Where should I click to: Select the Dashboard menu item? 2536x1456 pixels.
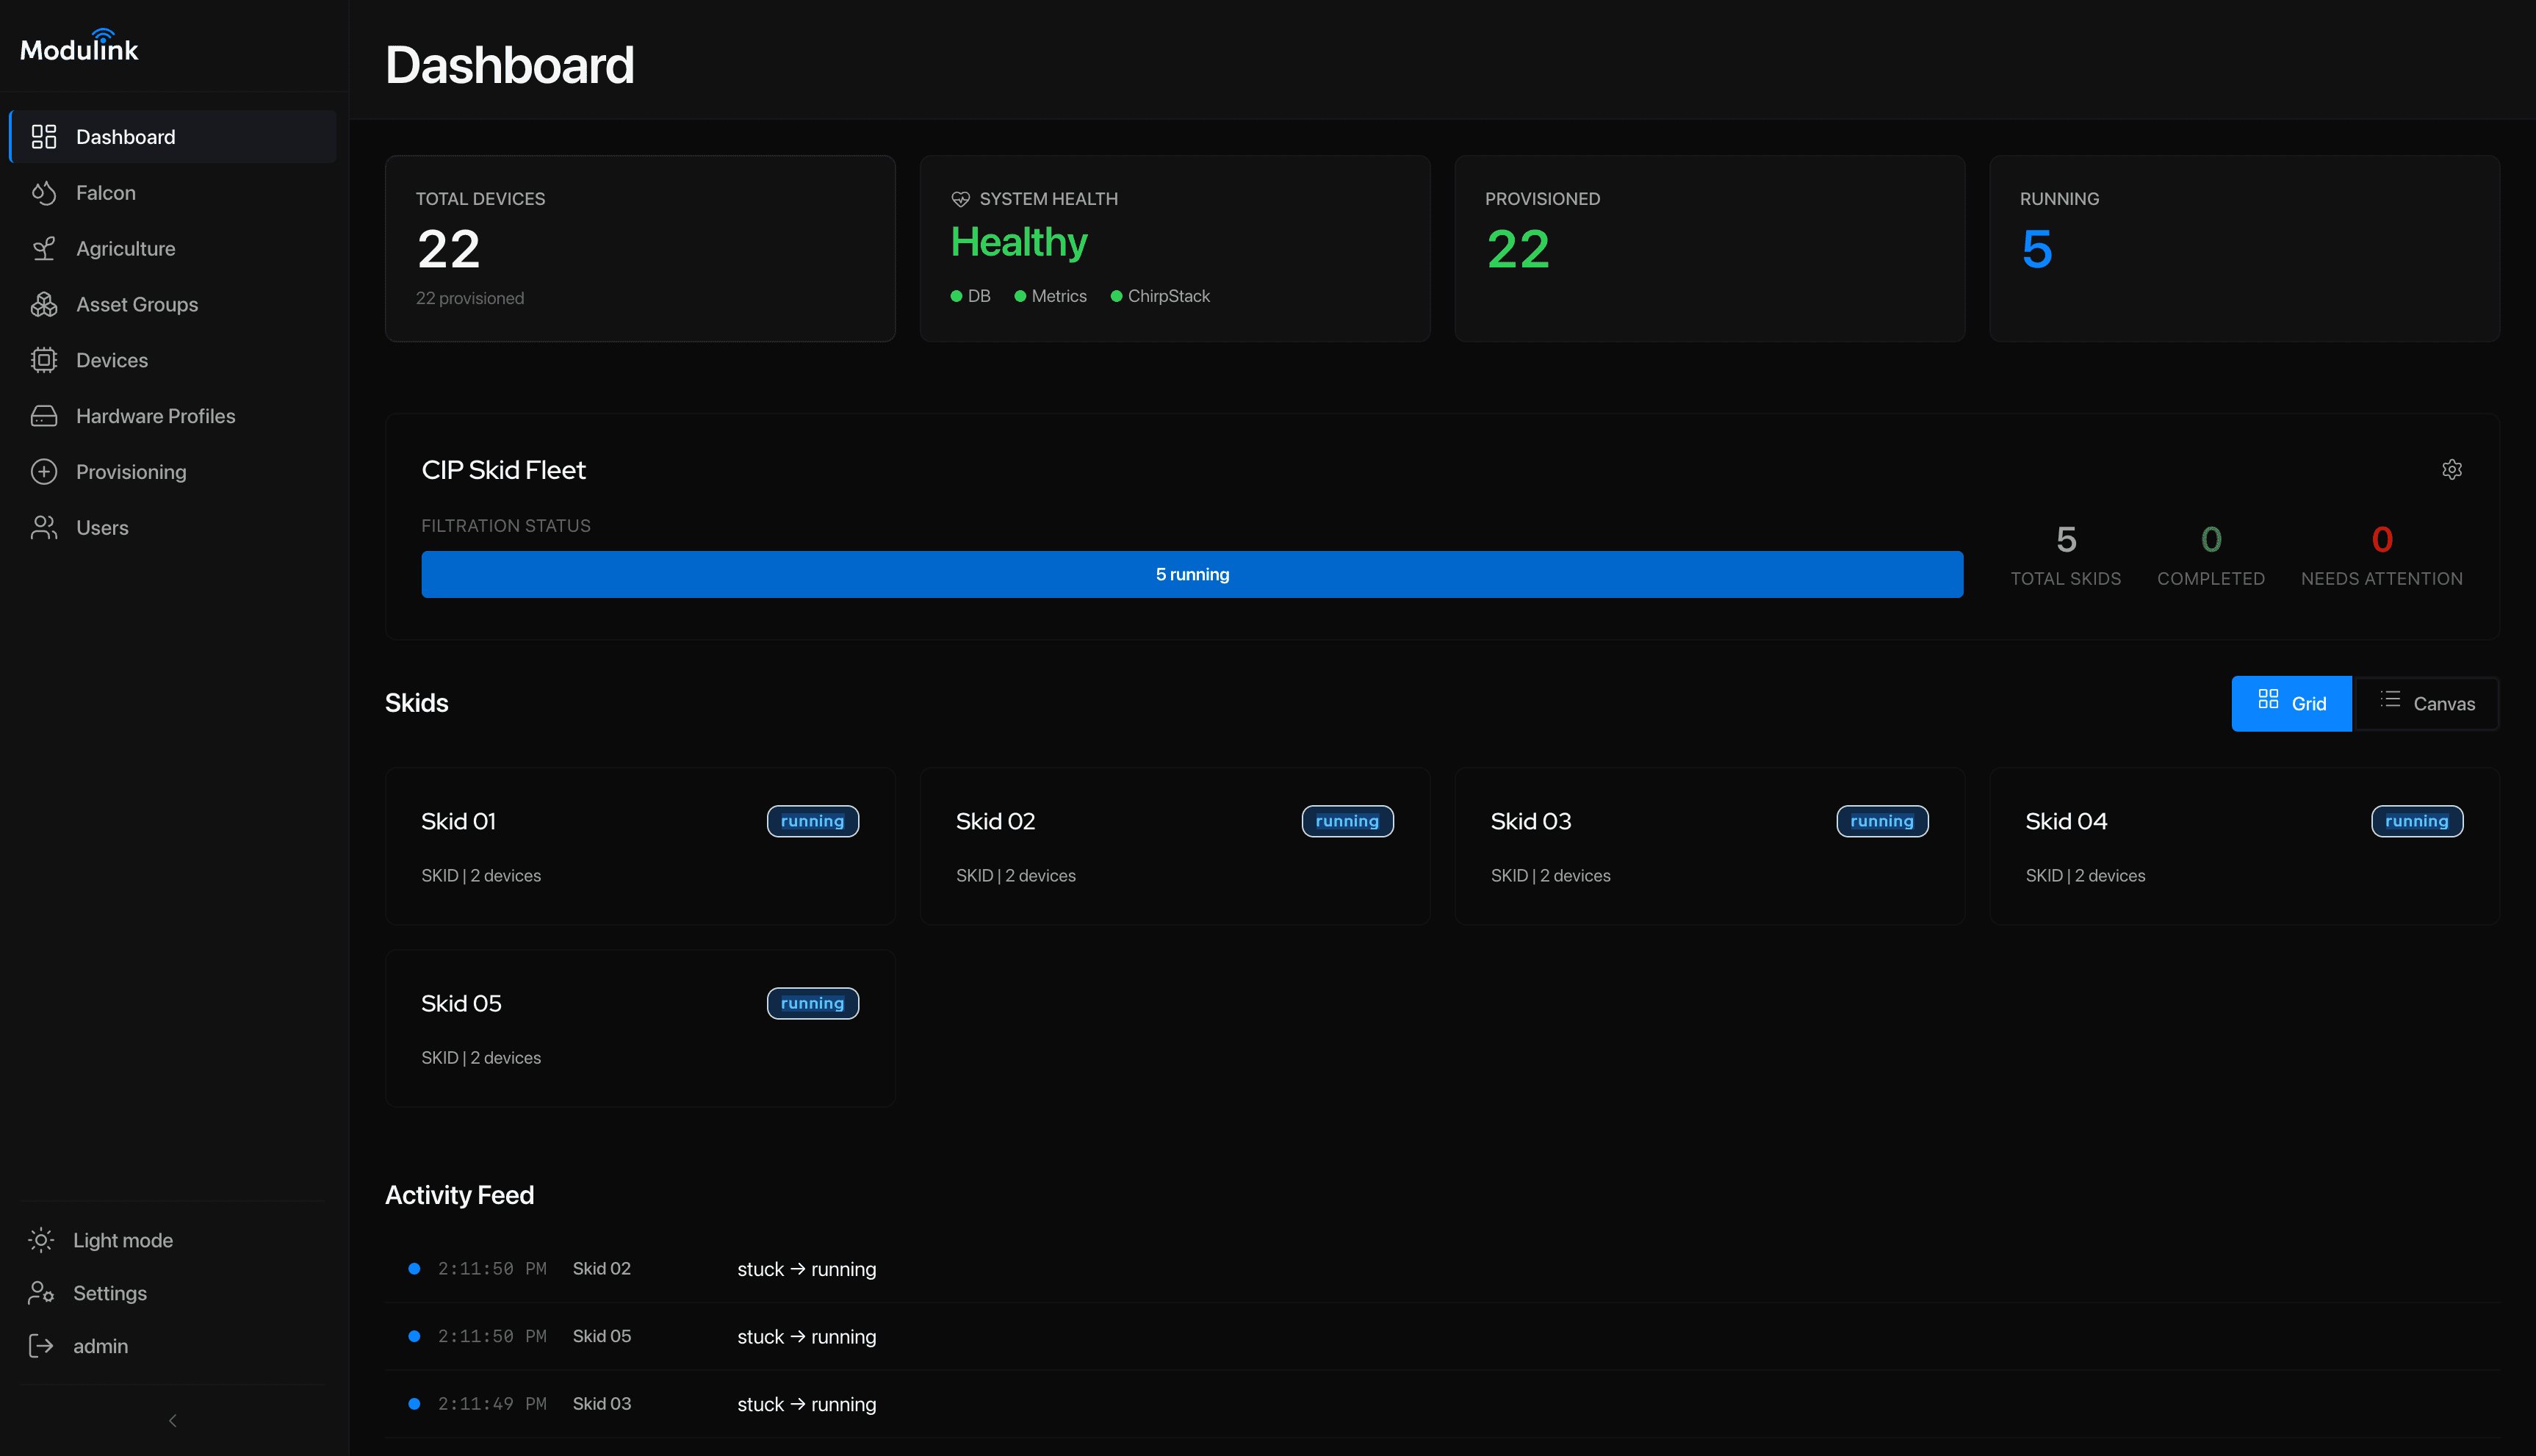(125, 136)
